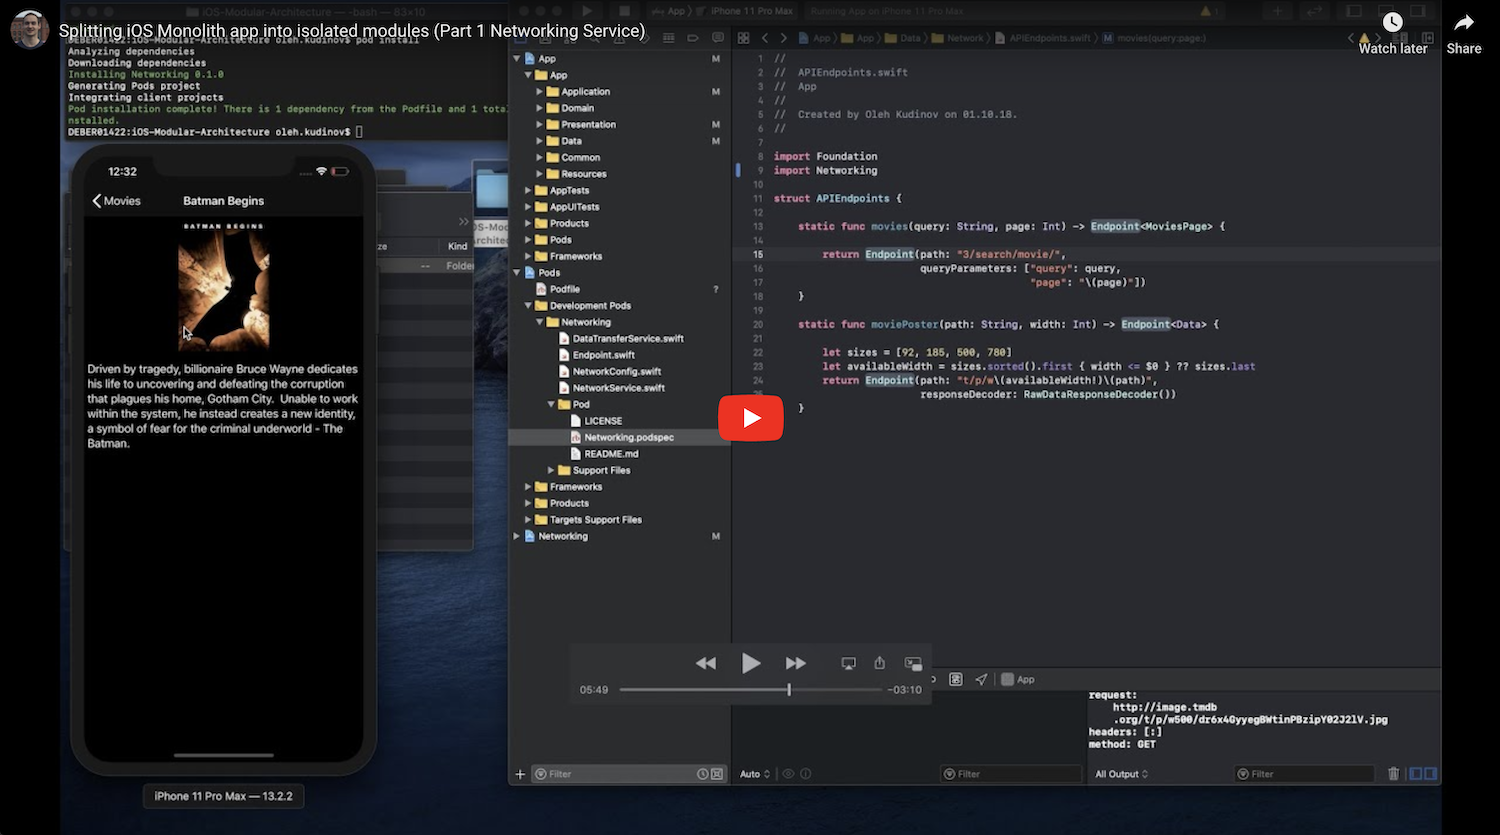Click the channel avatar thumbnail

click(x=30, y=30)
